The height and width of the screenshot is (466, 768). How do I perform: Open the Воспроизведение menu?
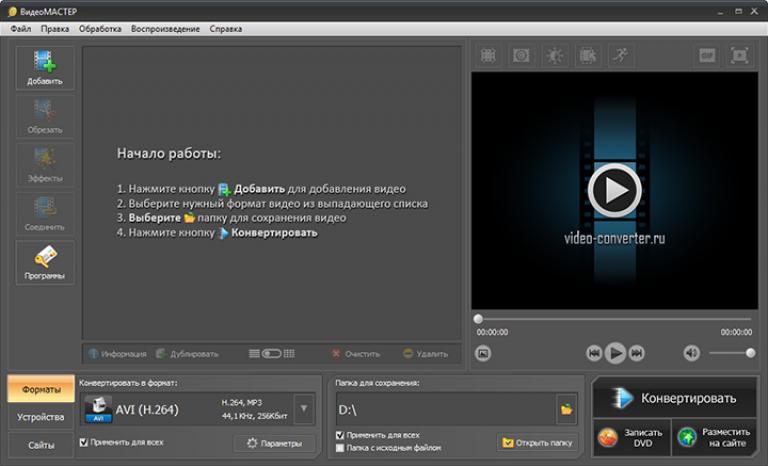click(165, 29)
